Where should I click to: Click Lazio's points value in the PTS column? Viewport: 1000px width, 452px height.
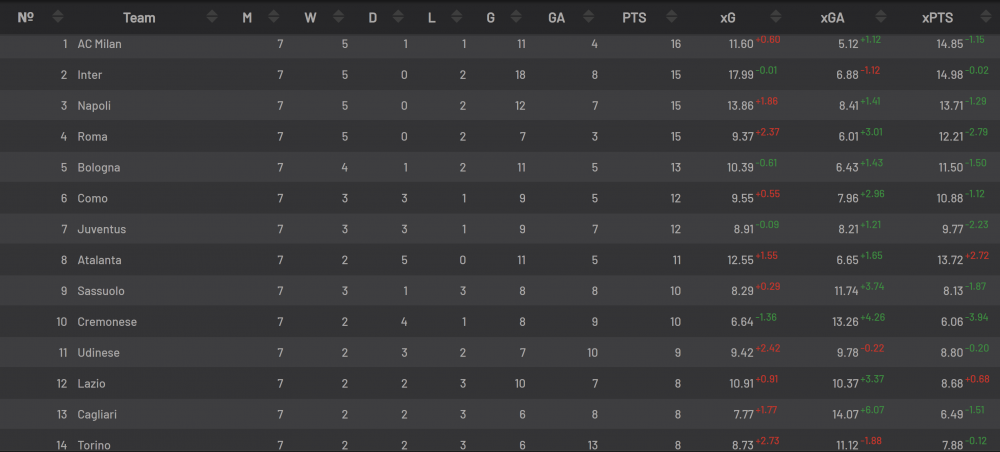click(x=676, y=383)
